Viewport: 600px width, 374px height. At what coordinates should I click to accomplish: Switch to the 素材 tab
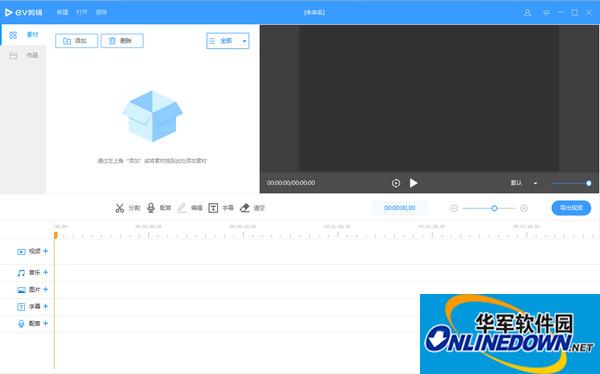tap(23, 35)
